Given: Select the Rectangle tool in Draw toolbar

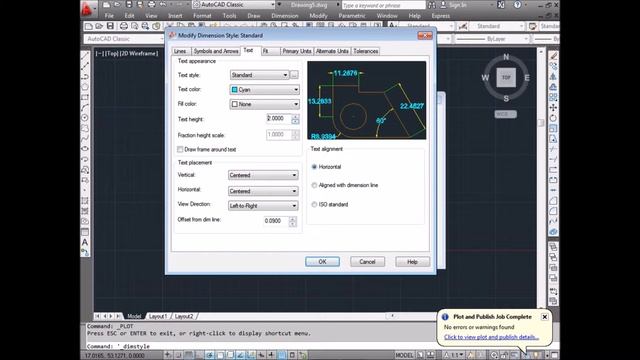Looking at the screenshot, I should (85, 98).
